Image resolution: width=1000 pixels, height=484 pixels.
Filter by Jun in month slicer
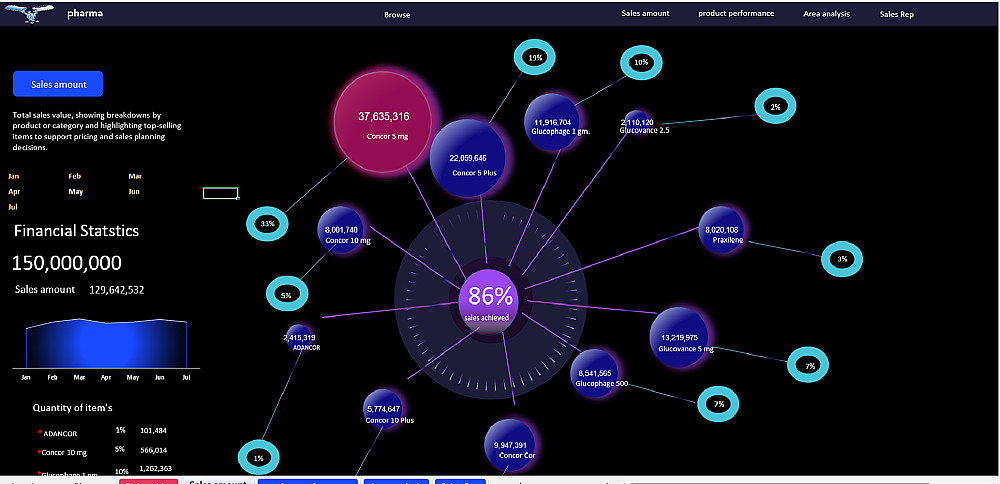coord(134,191)
